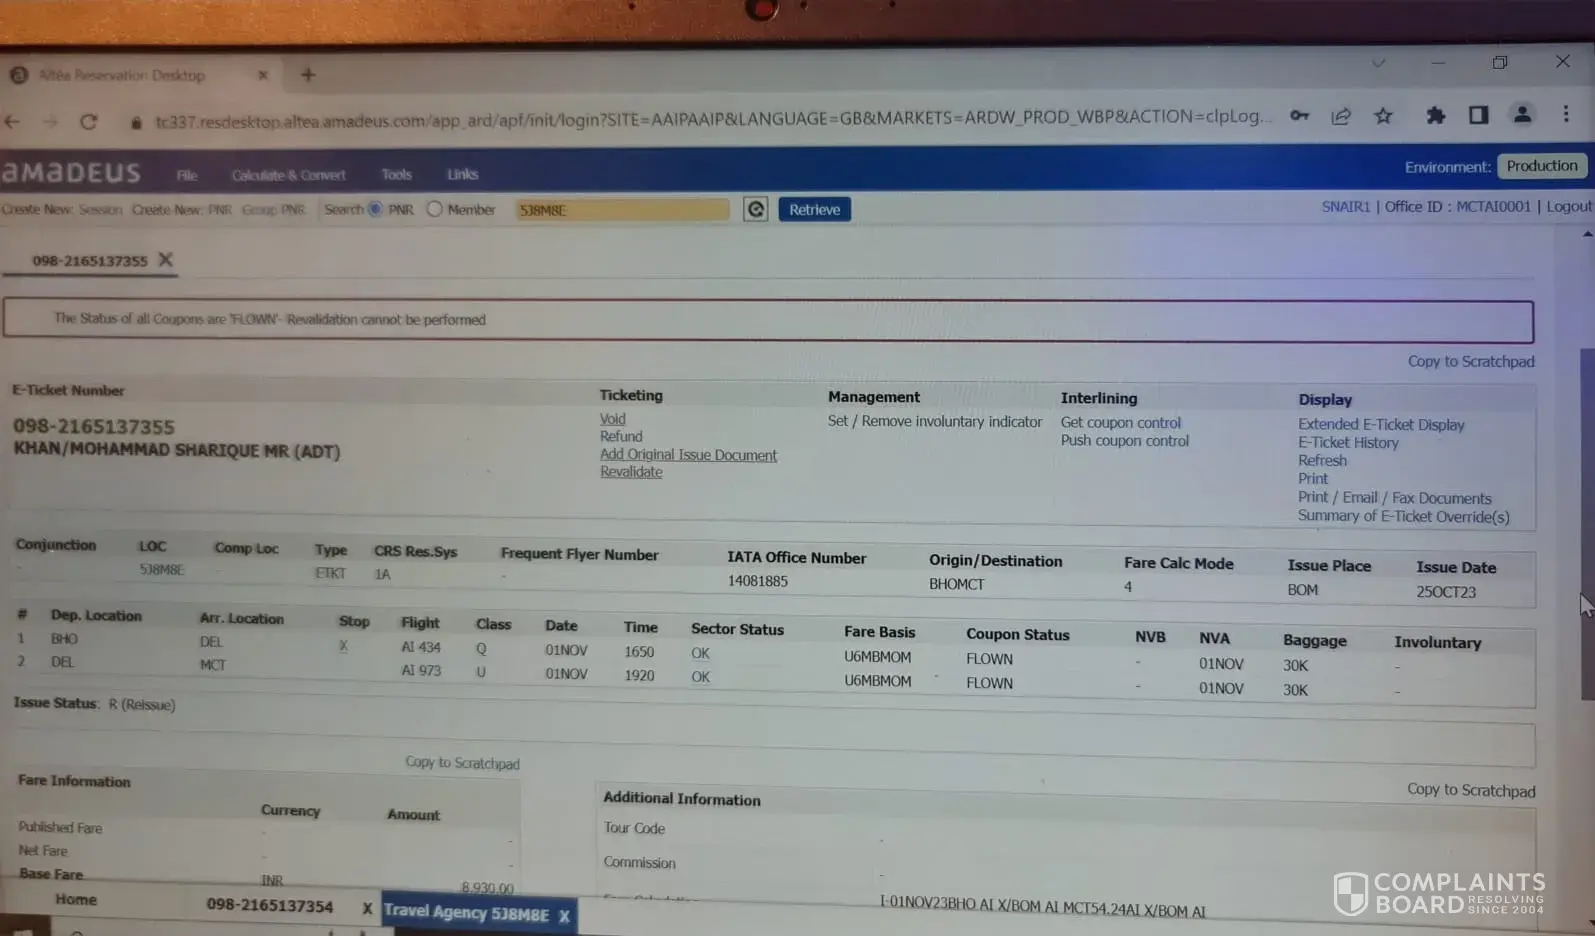Open the browser profile avatar icon
The height and width of the screenshot is (936, 1595).
point(1521,115)
